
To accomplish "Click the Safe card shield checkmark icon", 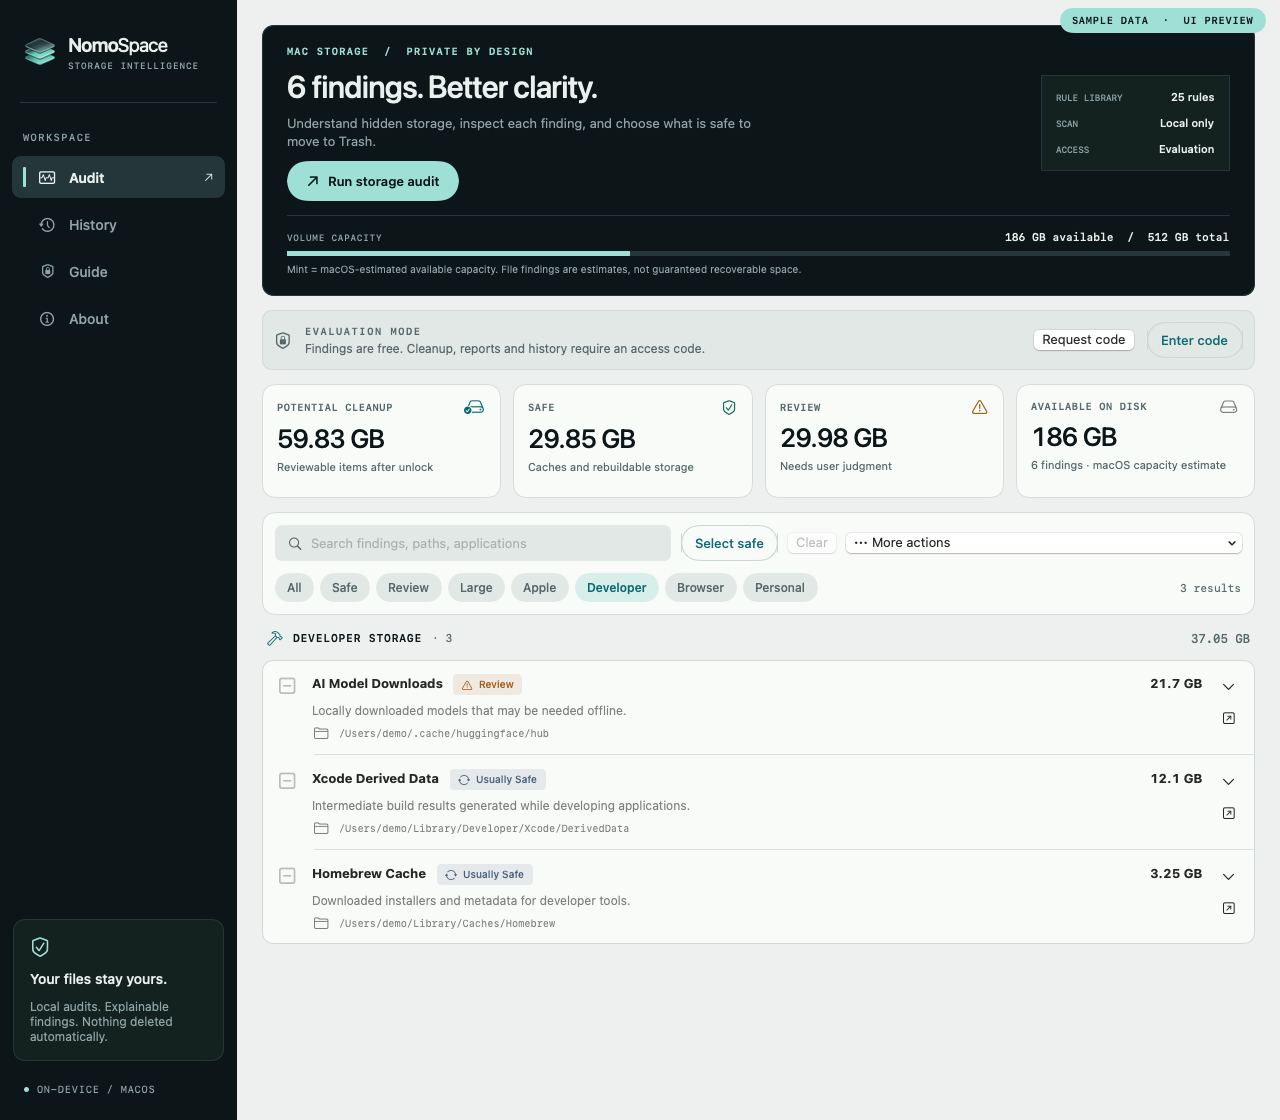I will click(x=729, y=407).
